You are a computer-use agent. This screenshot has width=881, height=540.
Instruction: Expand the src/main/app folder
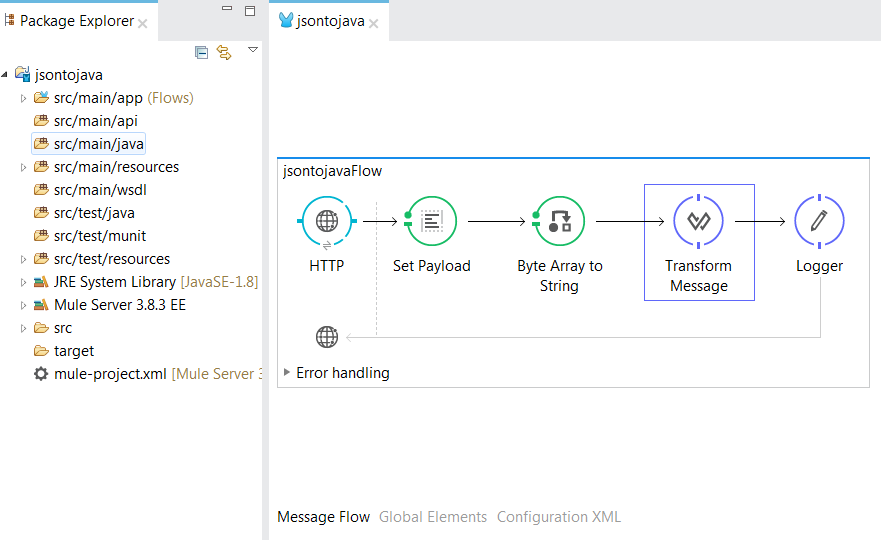[24, 98]
